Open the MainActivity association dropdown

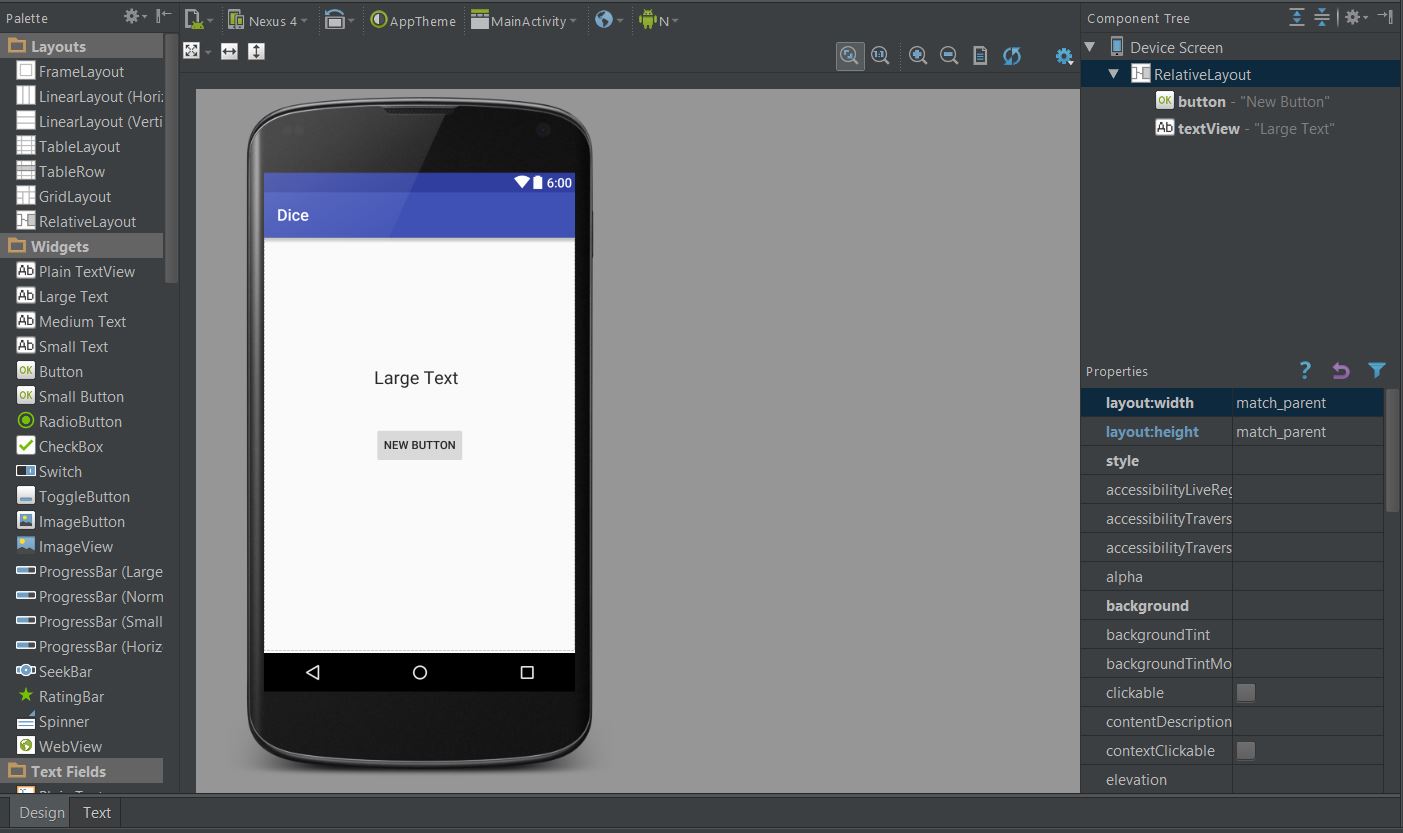coord(524,20)
